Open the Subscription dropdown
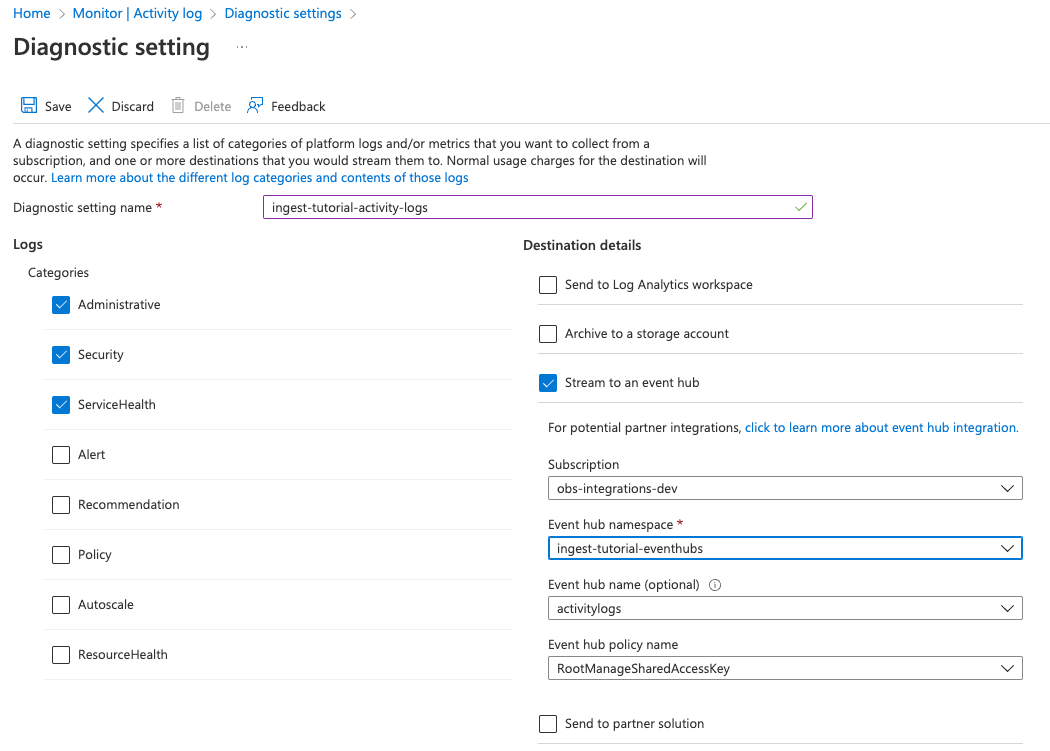 click(x=1009, y=488)
